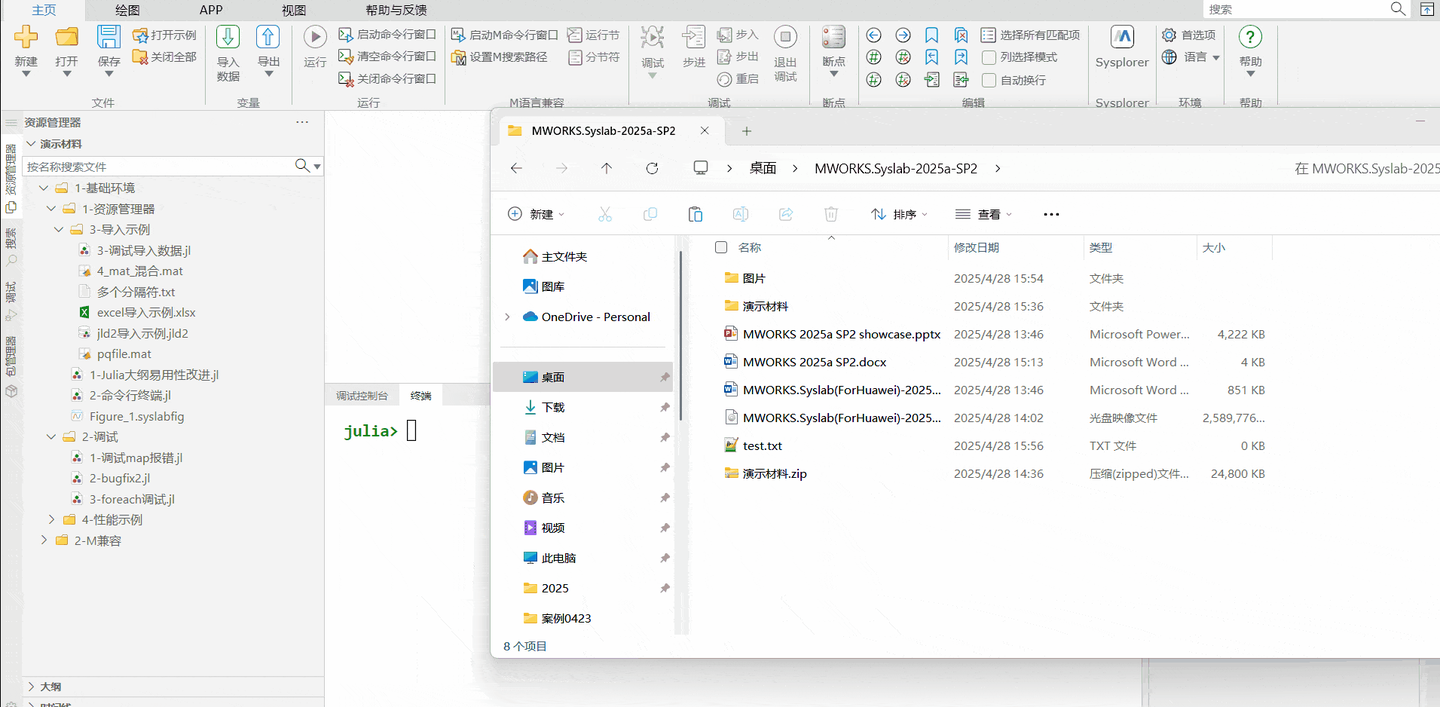
Task: Click 清空命令行窗口
Action: pos(388,57)
